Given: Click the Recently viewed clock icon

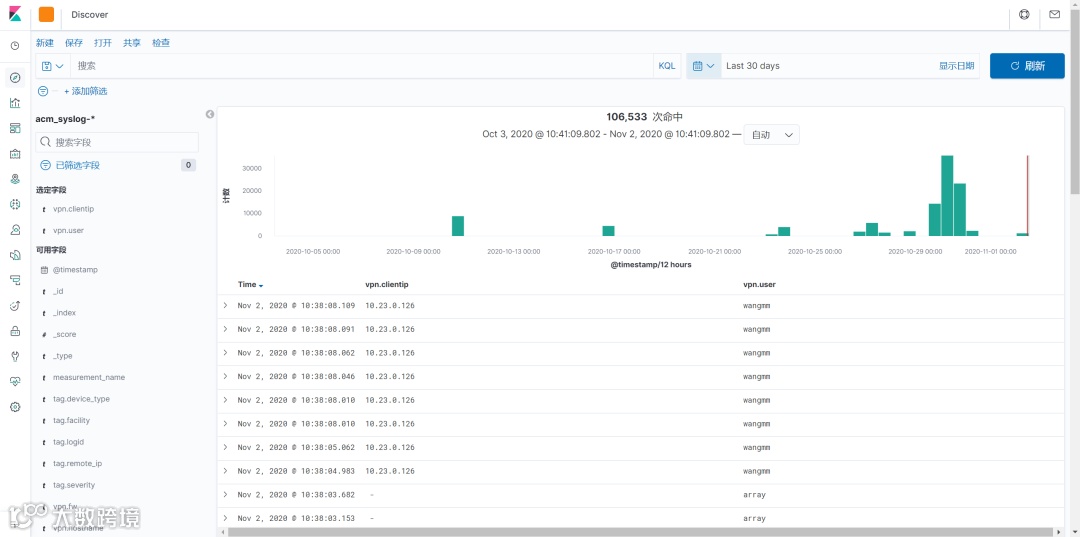Looking at the screenshot, I should point(15,45).
